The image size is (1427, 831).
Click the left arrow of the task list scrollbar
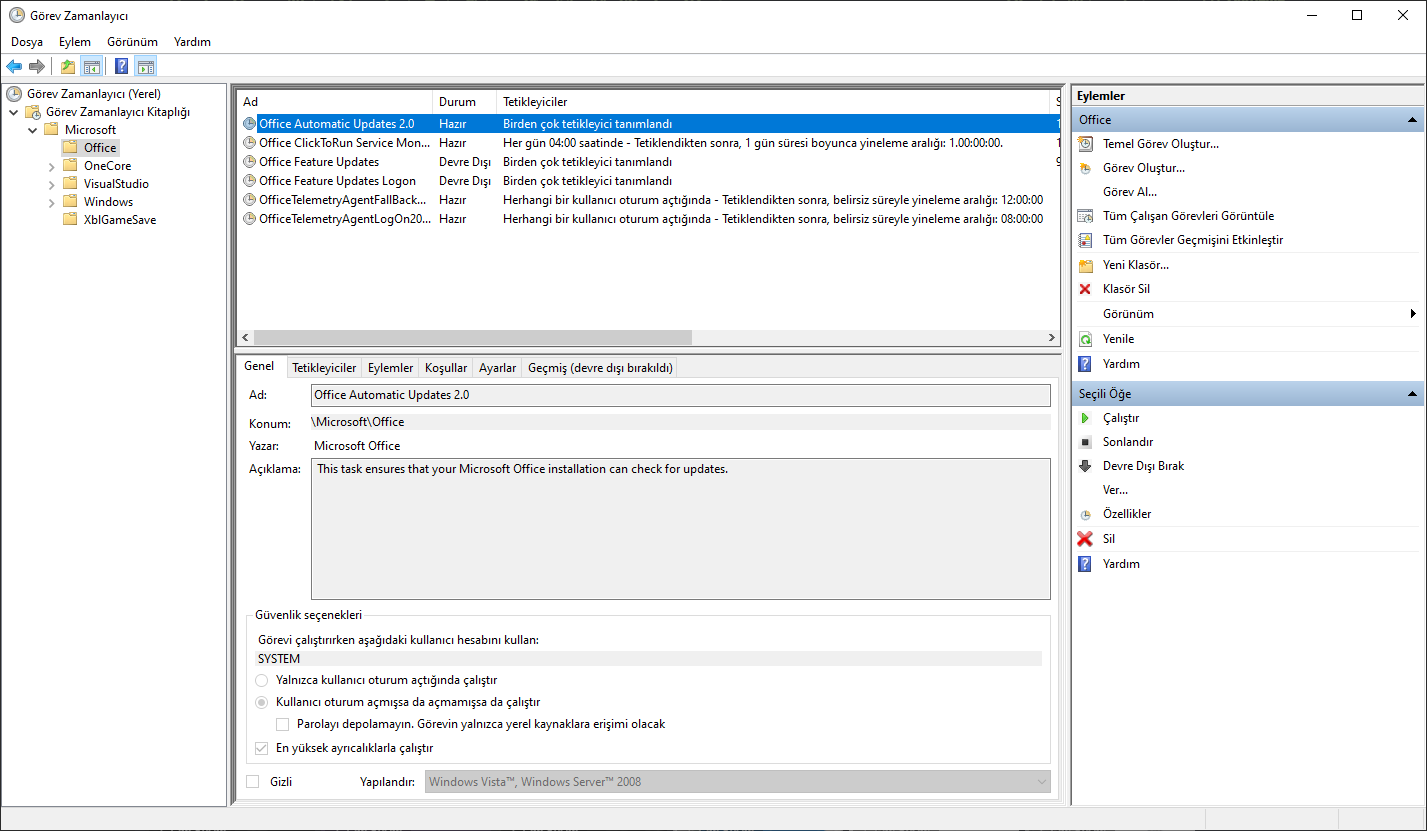click(x=245, y=338)
